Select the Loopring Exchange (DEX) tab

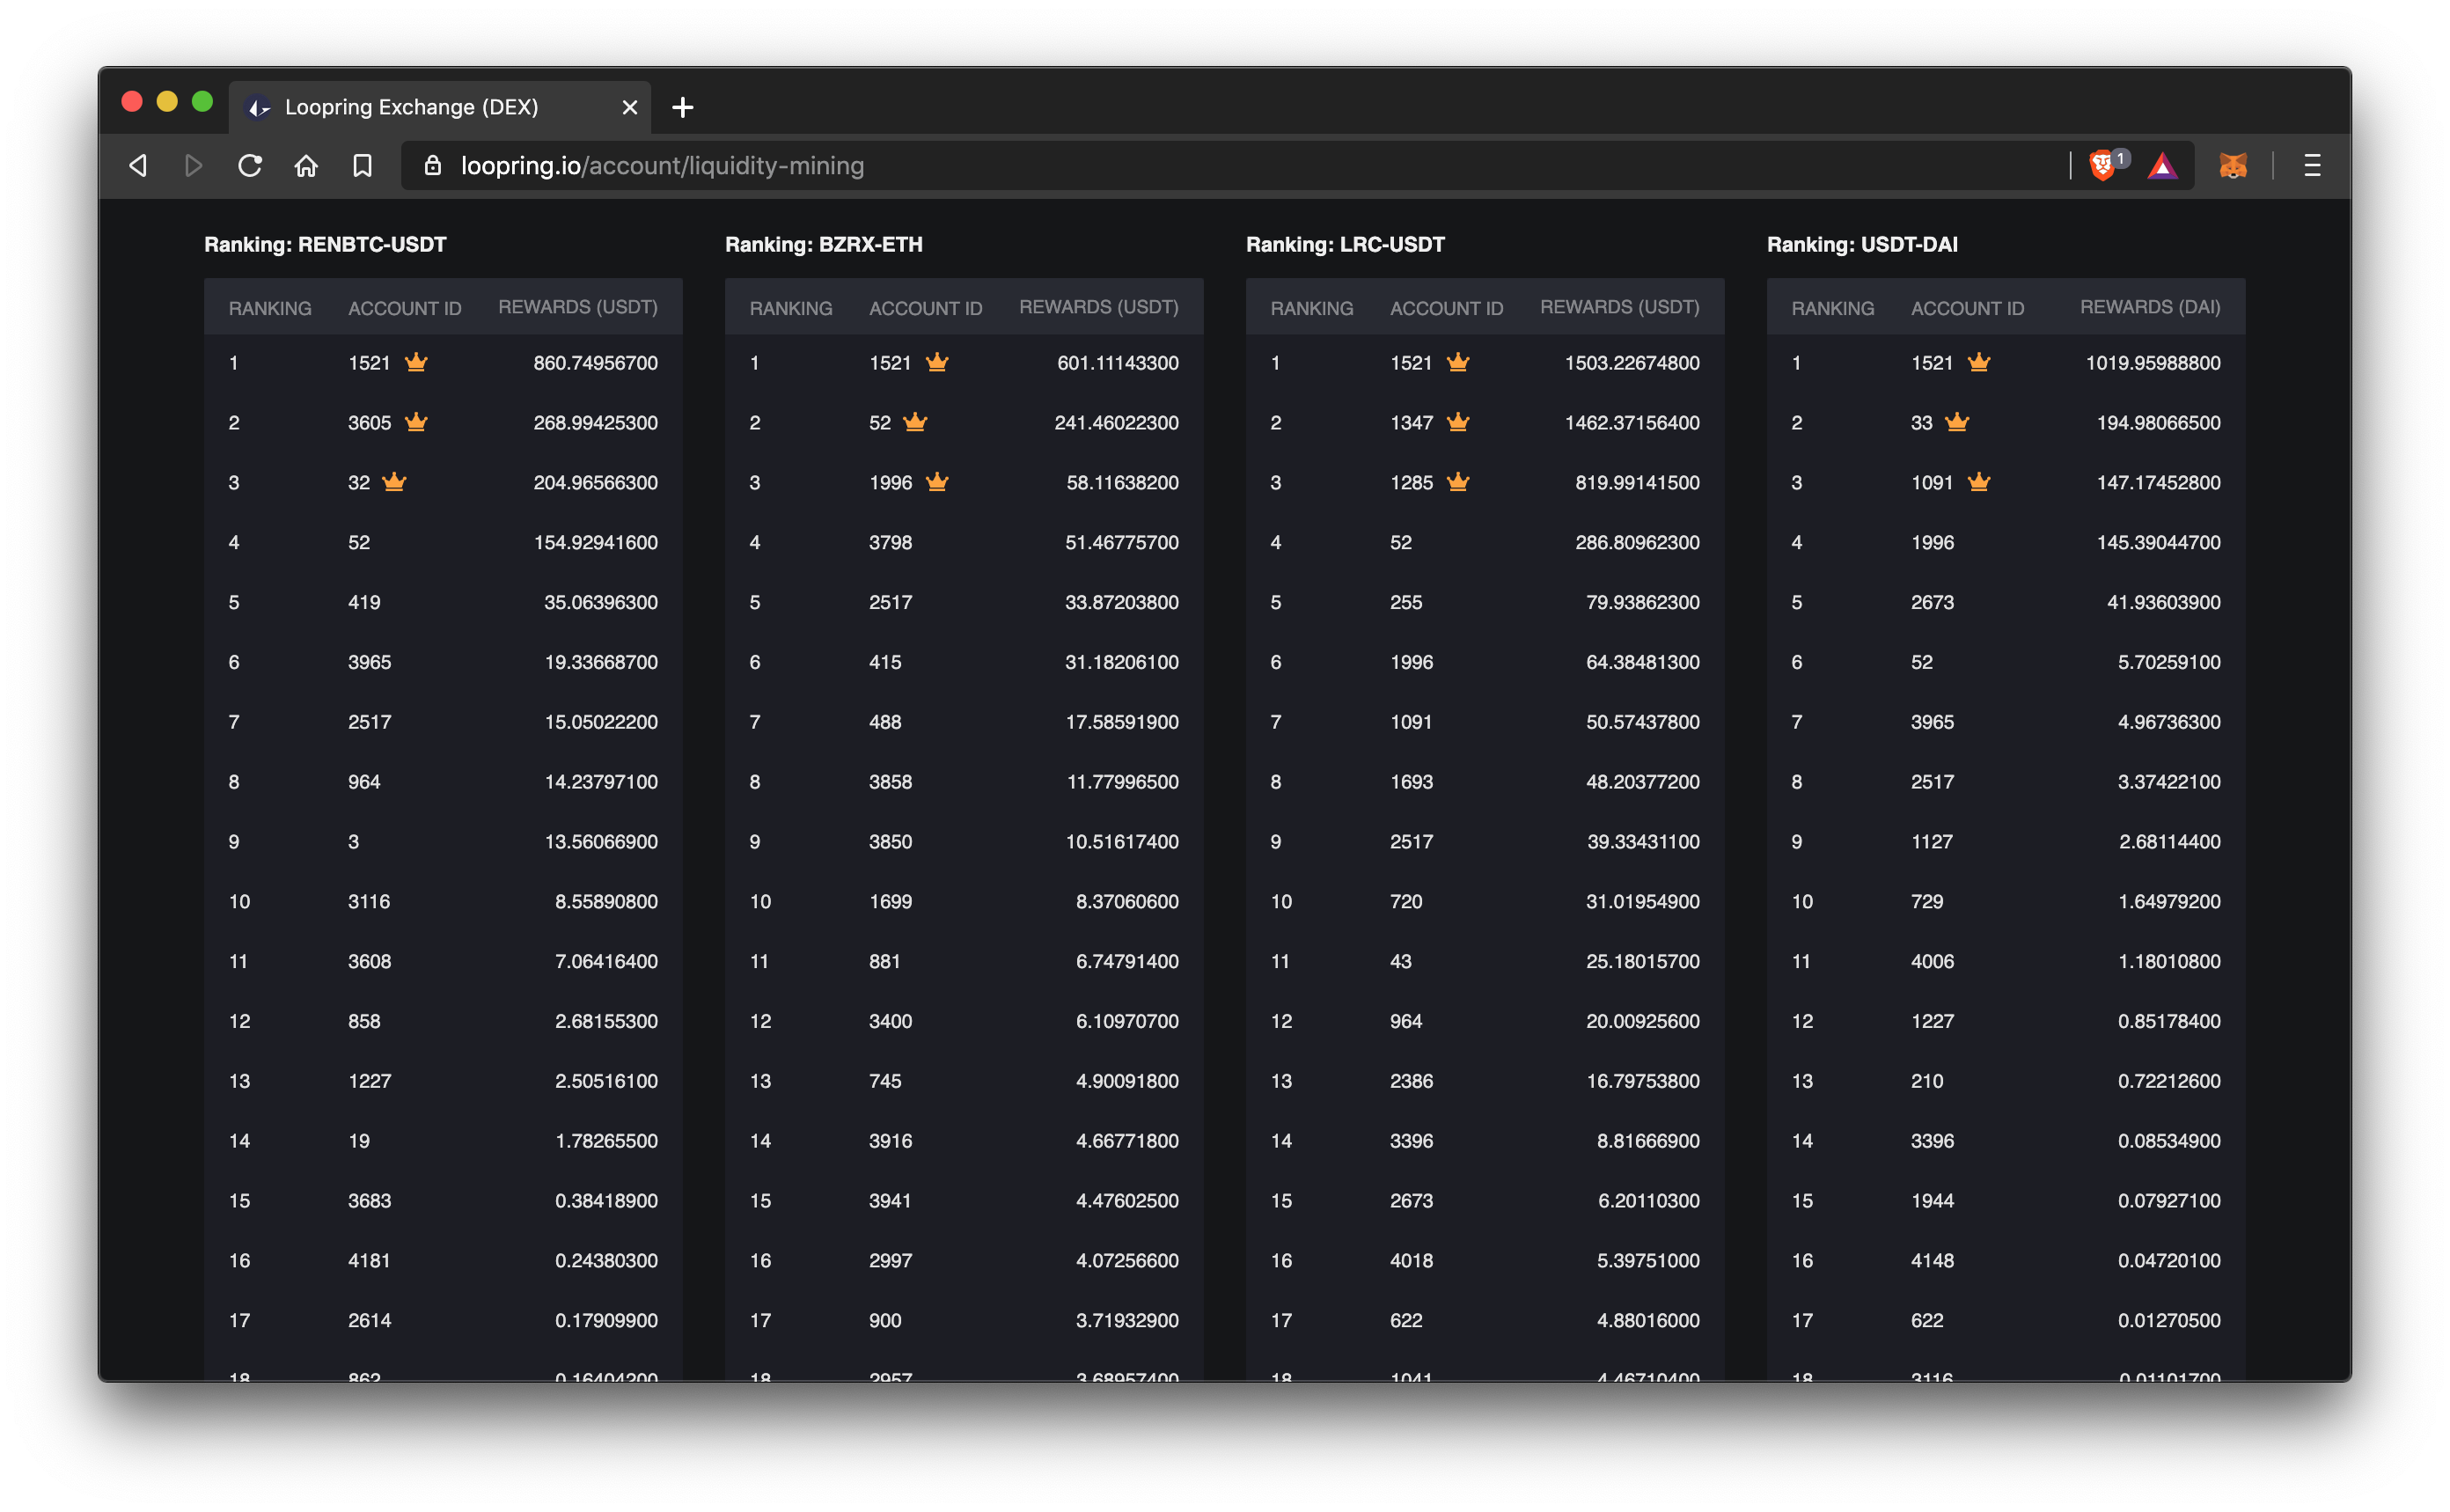(411, 107)
